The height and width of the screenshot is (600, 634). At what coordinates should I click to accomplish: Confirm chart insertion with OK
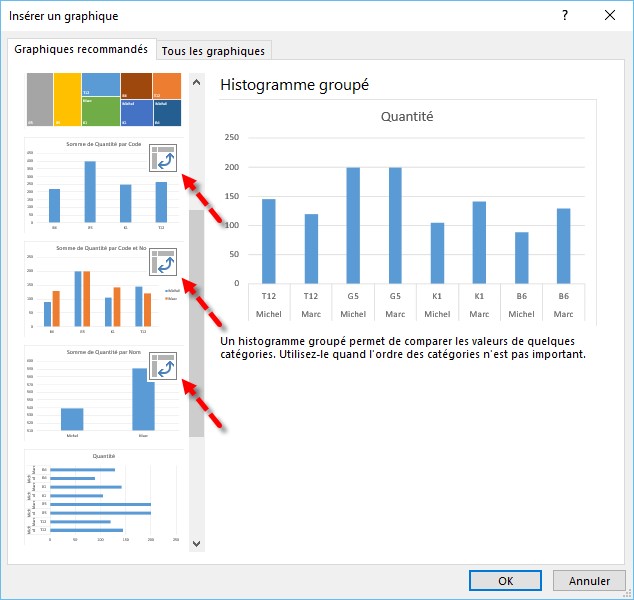pos(506,580)
